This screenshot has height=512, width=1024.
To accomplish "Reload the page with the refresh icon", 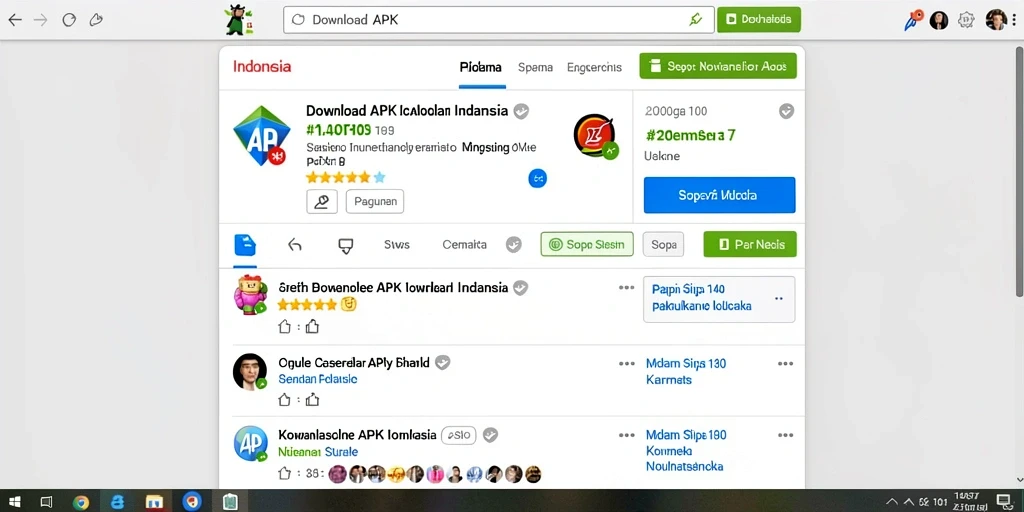I will (x=69, y=20).
